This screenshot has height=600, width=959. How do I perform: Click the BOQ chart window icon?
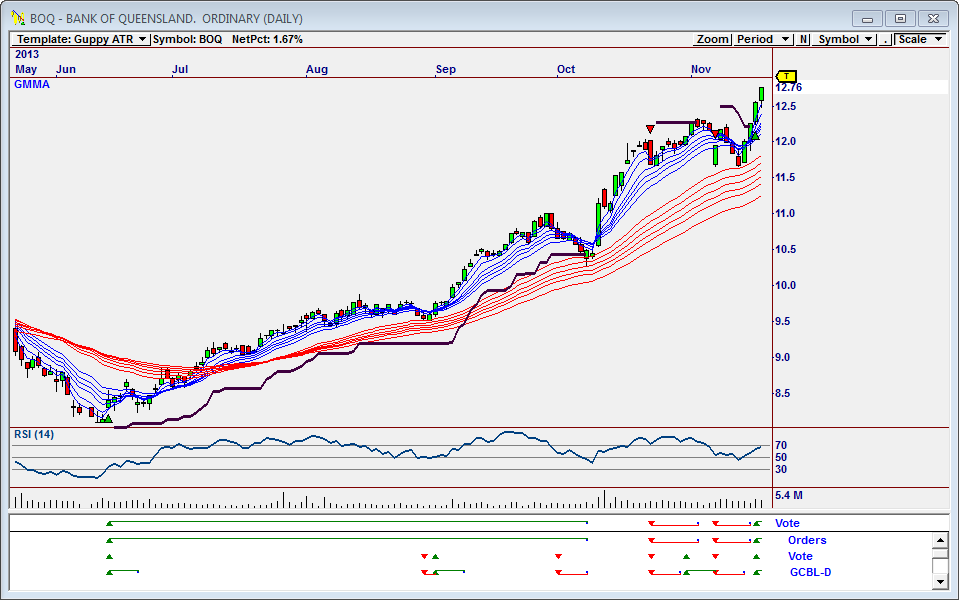point(18,18)
